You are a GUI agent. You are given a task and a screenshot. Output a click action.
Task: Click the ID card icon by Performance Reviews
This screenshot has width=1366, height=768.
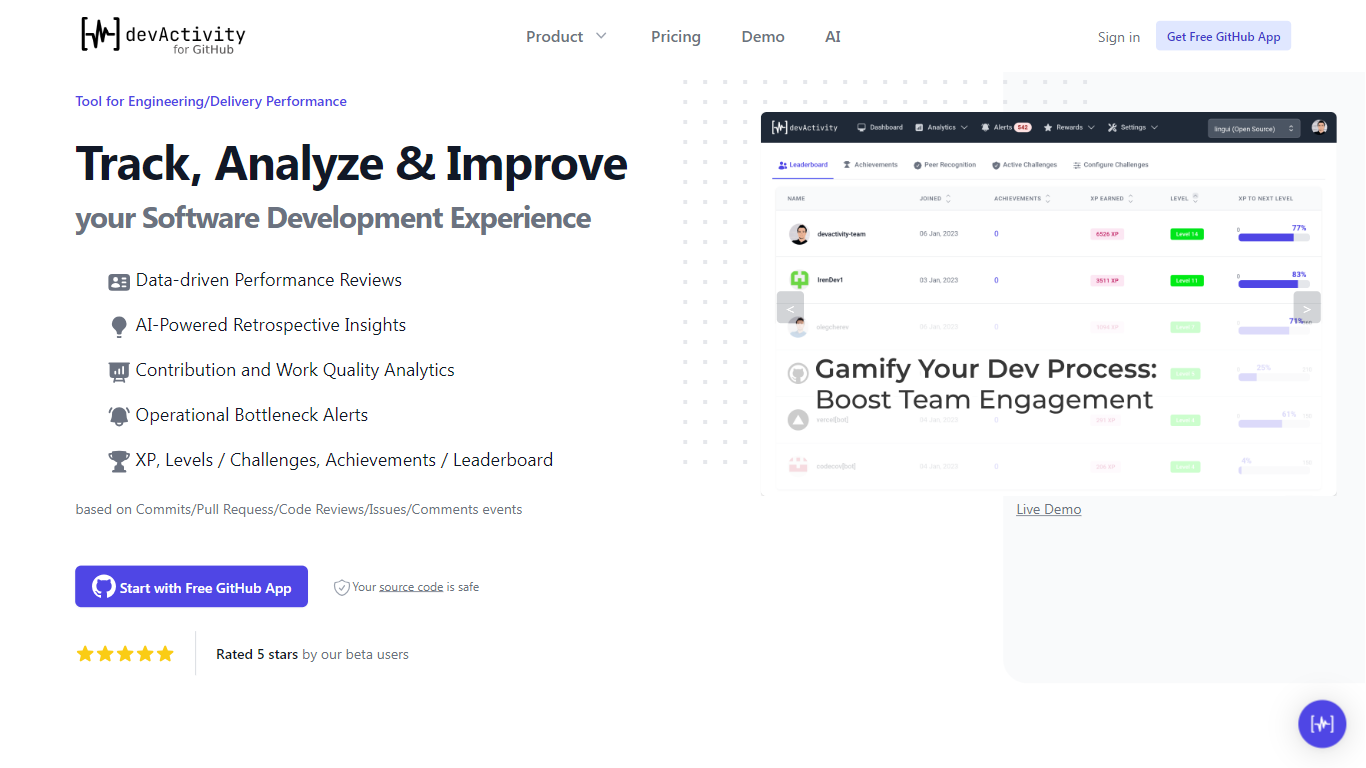click(119, 282)
